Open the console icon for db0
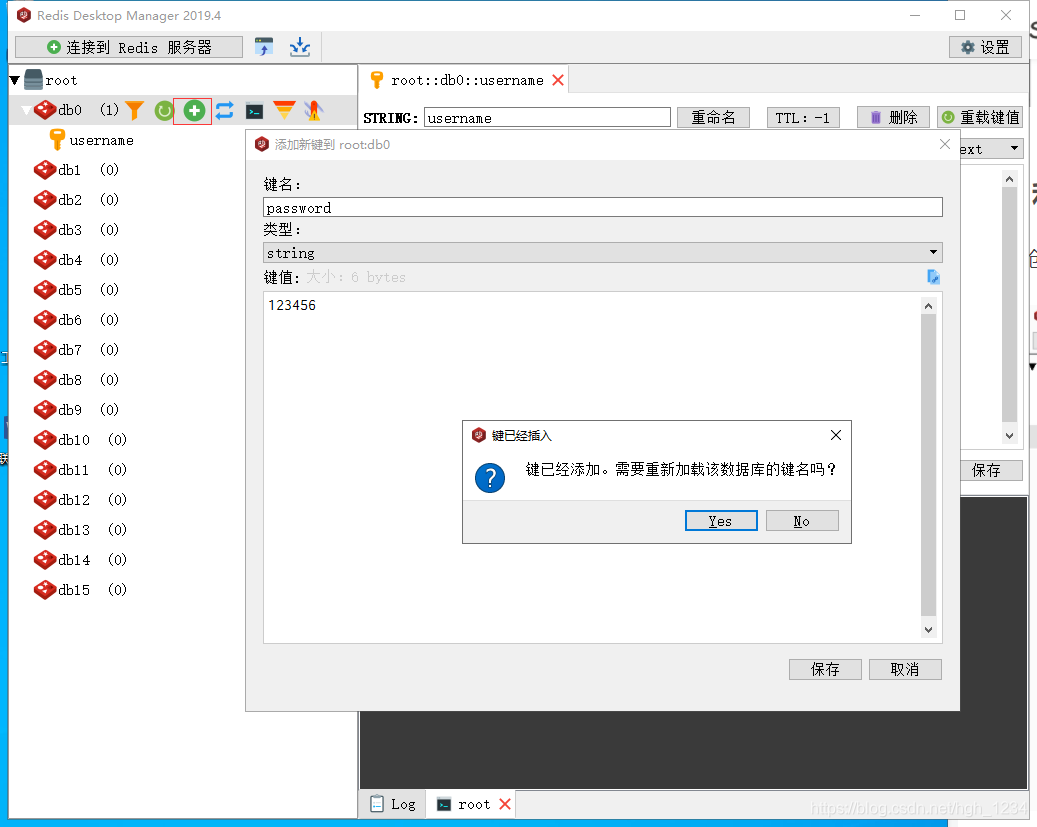 click(255, 111)
